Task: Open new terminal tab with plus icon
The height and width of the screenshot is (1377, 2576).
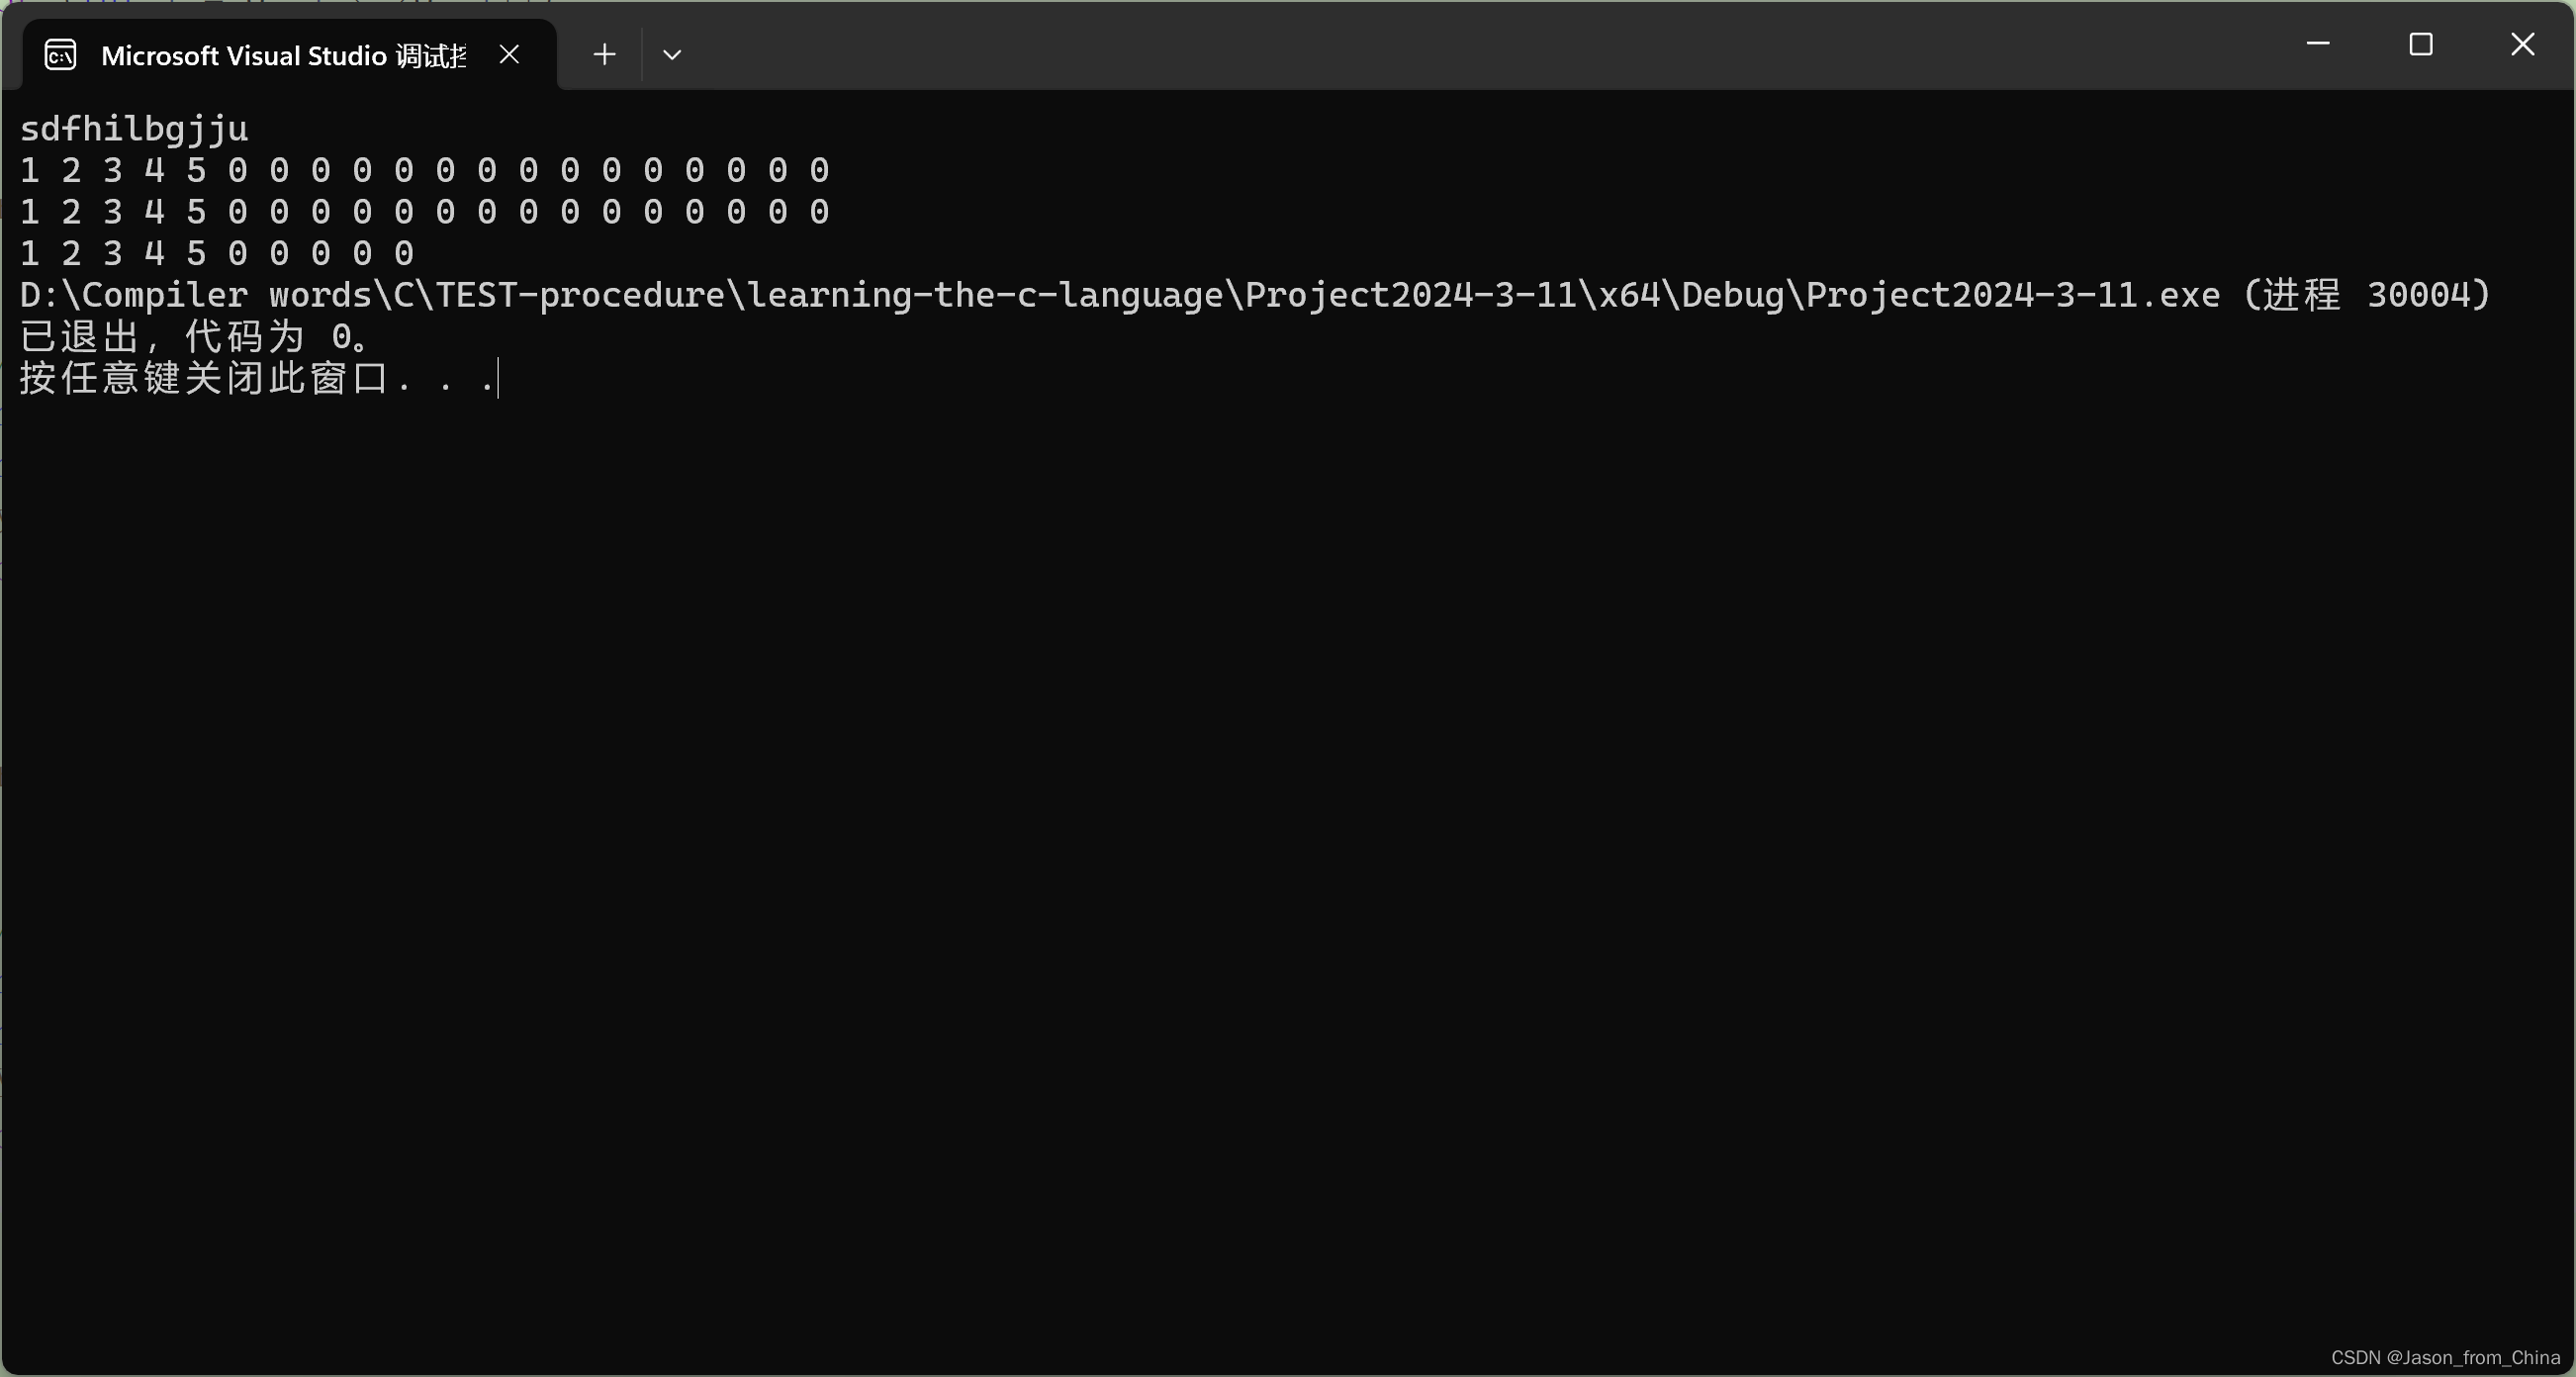Action: [603, 52]
